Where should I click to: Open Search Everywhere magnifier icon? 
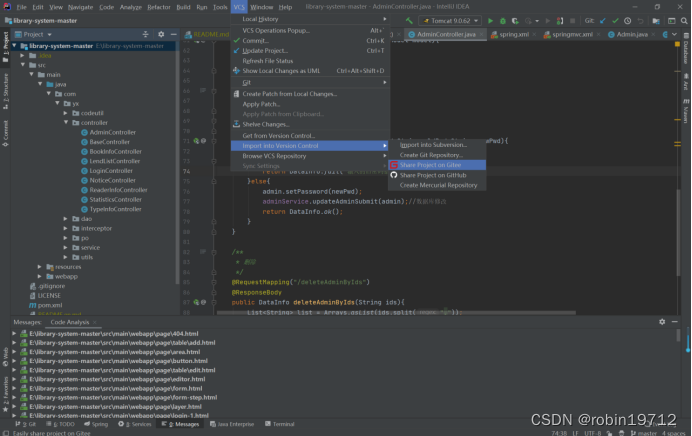tap(684, 21)
